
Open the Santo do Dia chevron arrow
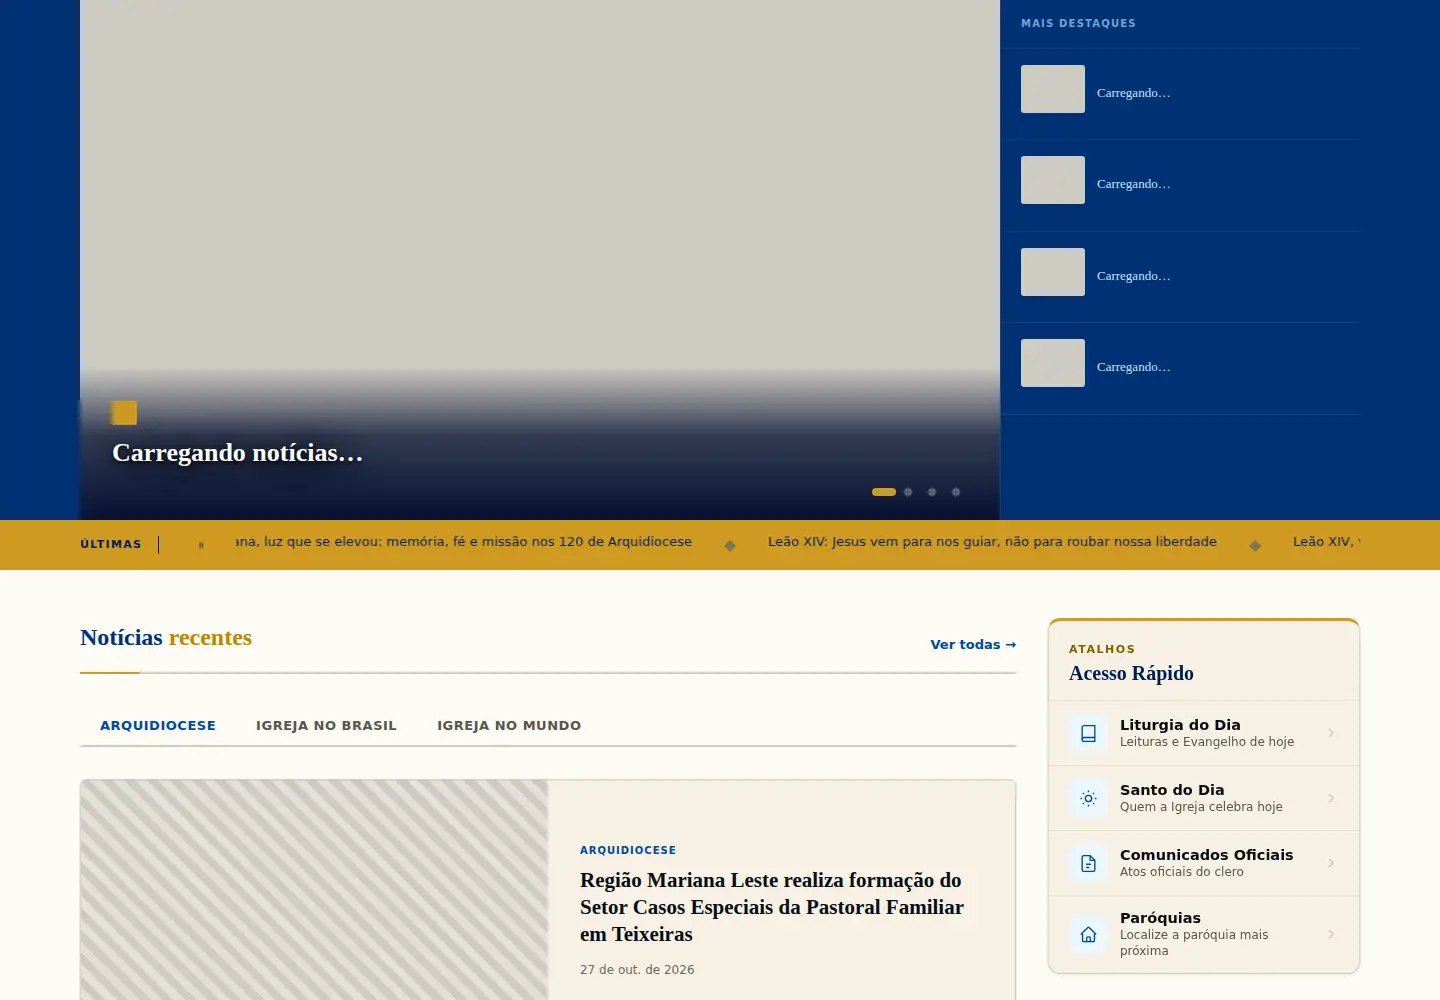pos(1331,798)
